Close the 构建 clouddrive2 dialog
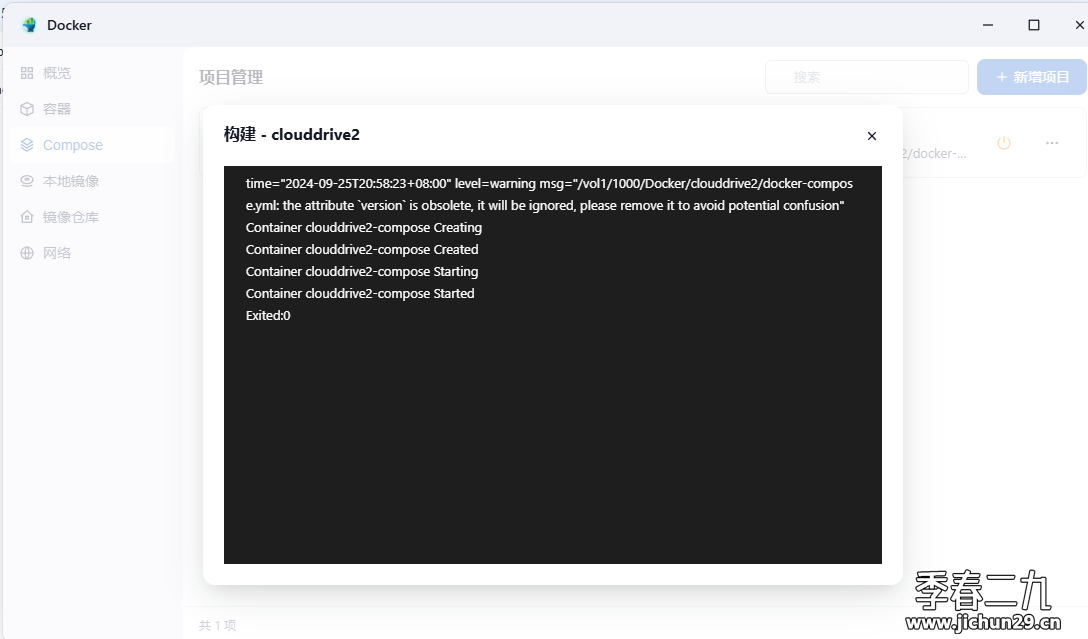 [872, 136]
